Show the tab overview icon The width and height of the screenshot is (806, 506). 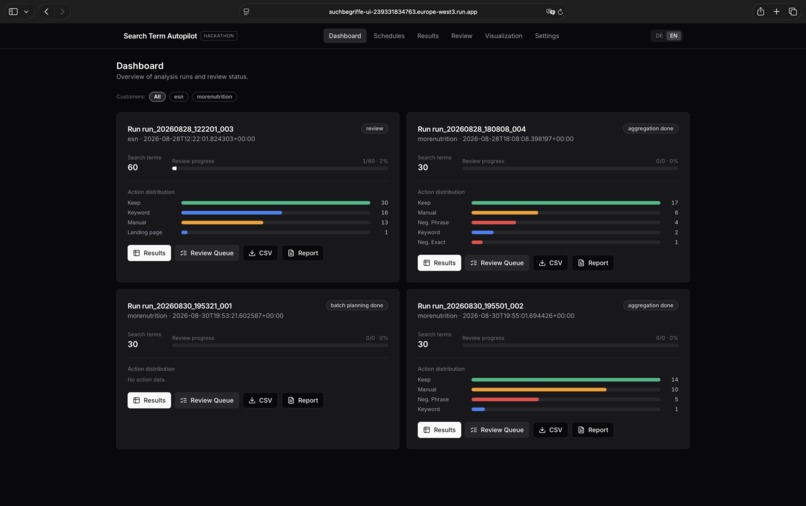click(x=793, y=11)
